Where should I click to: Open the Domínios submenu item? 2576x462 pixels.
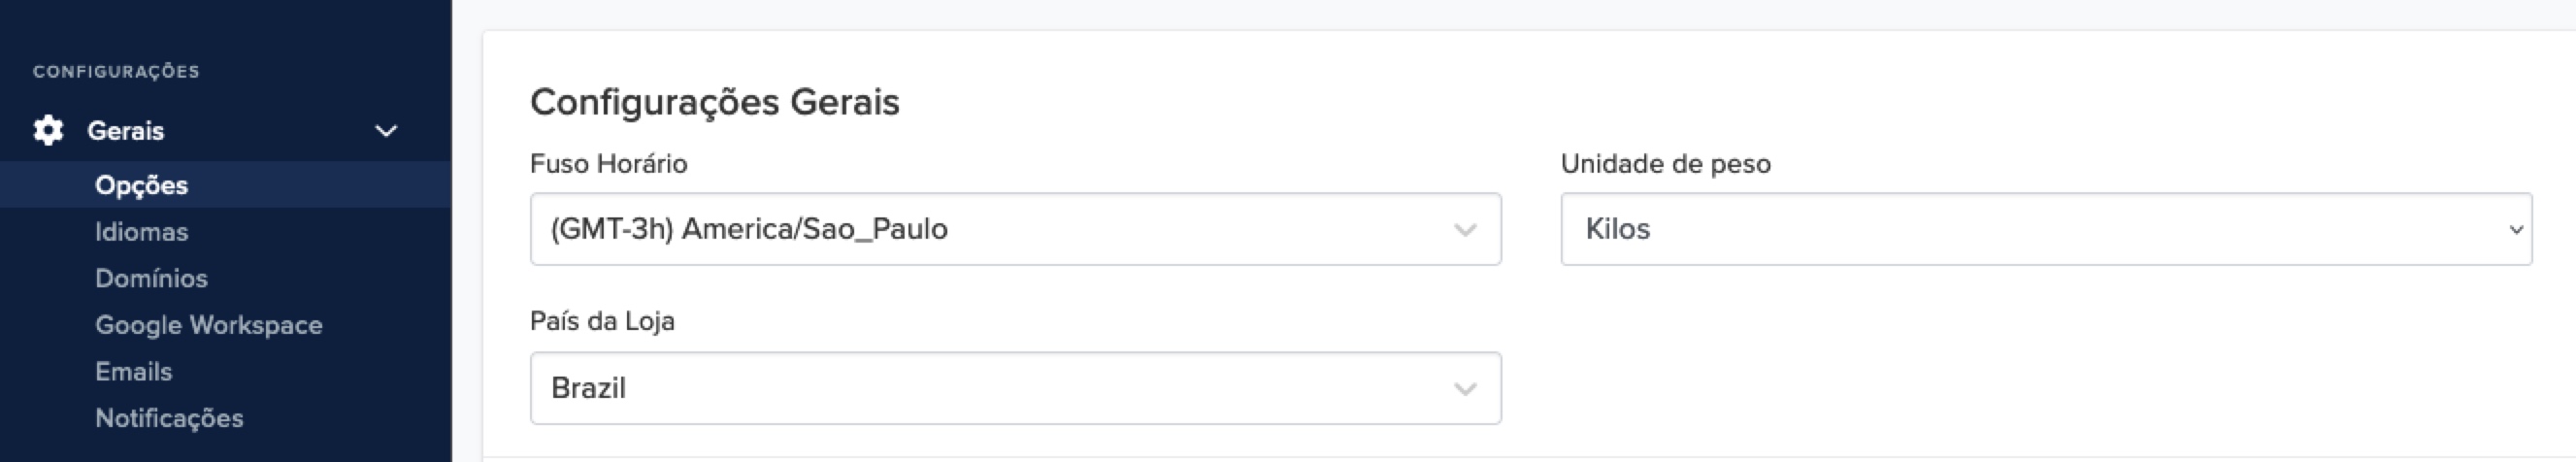pos(151,278)
